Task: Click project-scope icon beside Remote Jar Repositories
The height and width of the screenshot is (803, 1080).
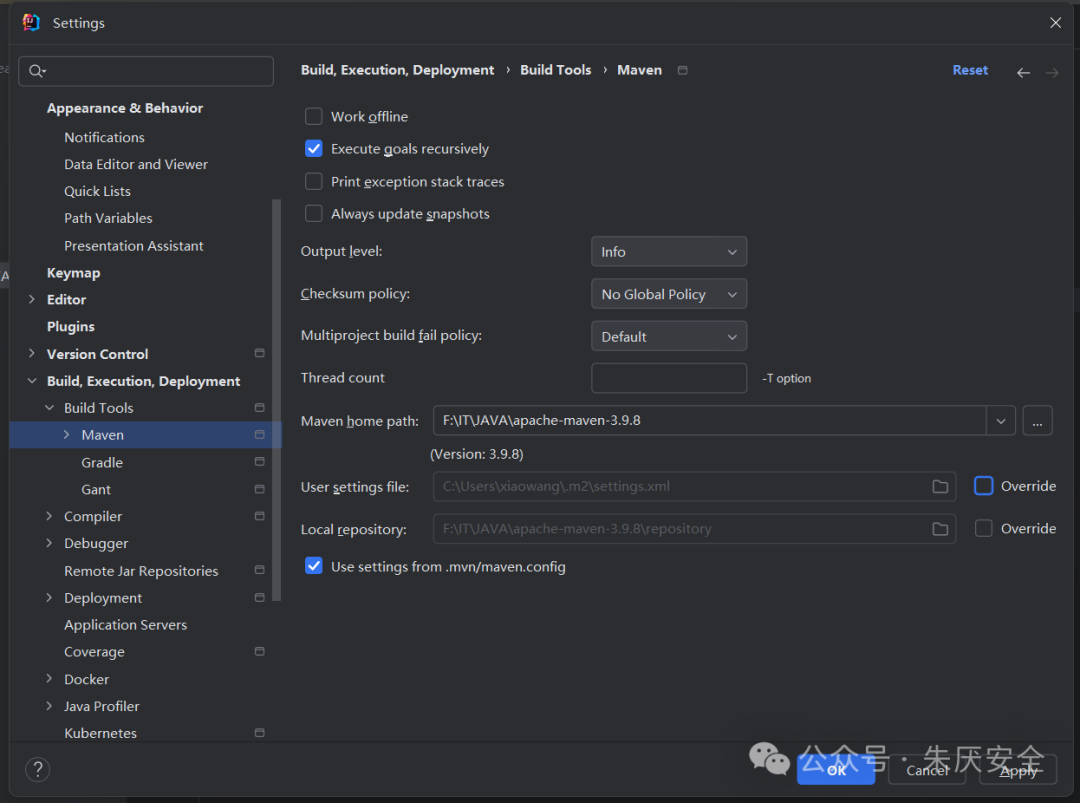Action: (x=260, y=570)
